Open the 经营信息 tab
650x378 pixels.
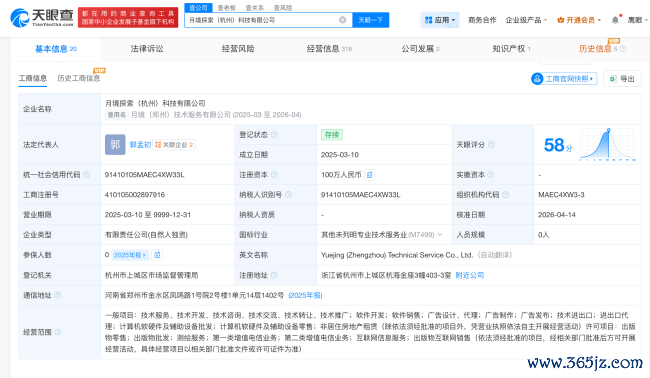[329, 49]
